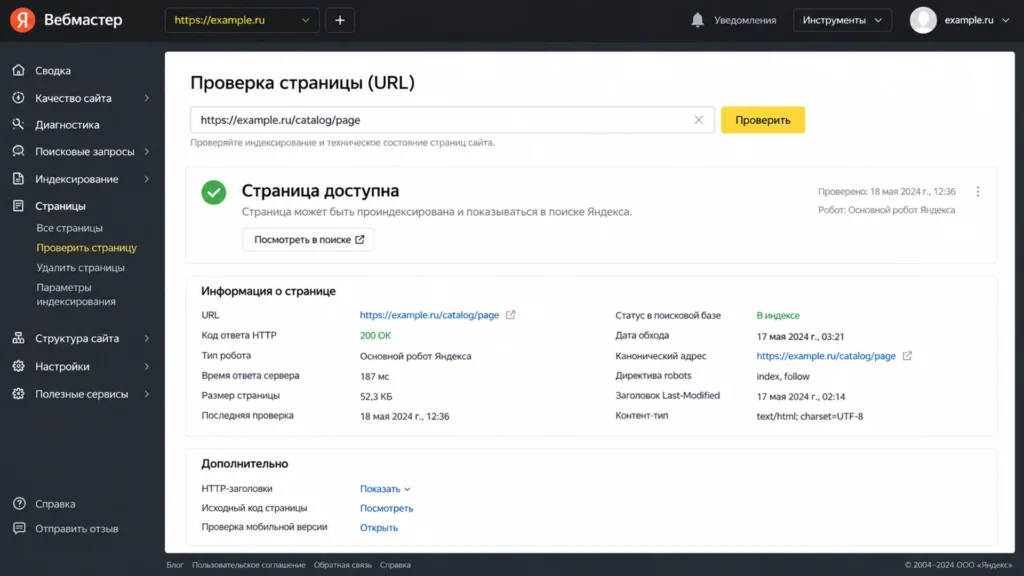Image resolution: width=1024 pixels, height=576 pixels.
Task: Click Посмотреть for Исходный код страницы
Action: 387,508
